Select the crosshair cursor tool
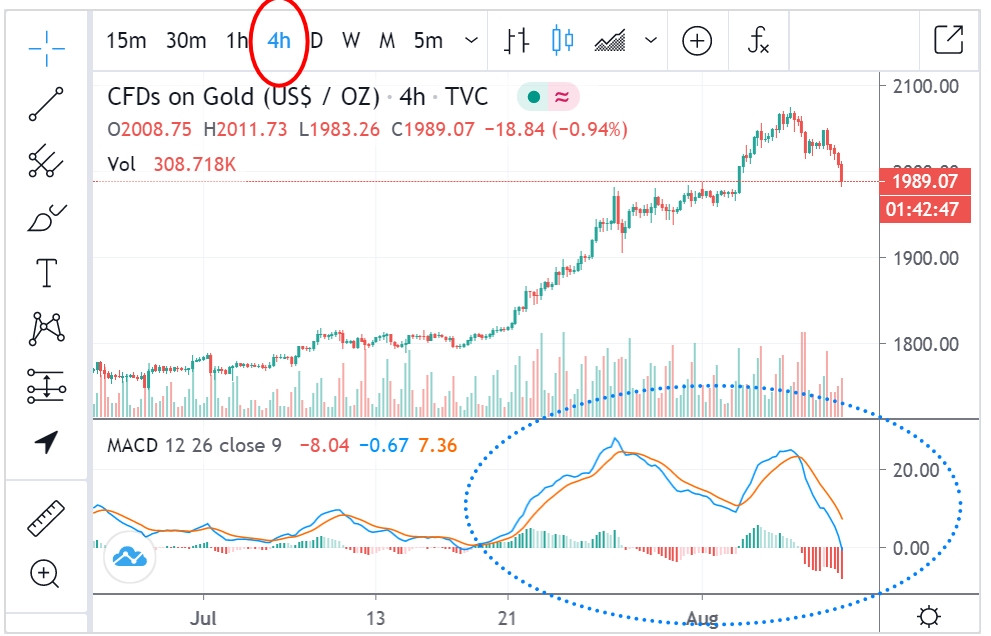991x636 pixels. (x=46, y=44)
